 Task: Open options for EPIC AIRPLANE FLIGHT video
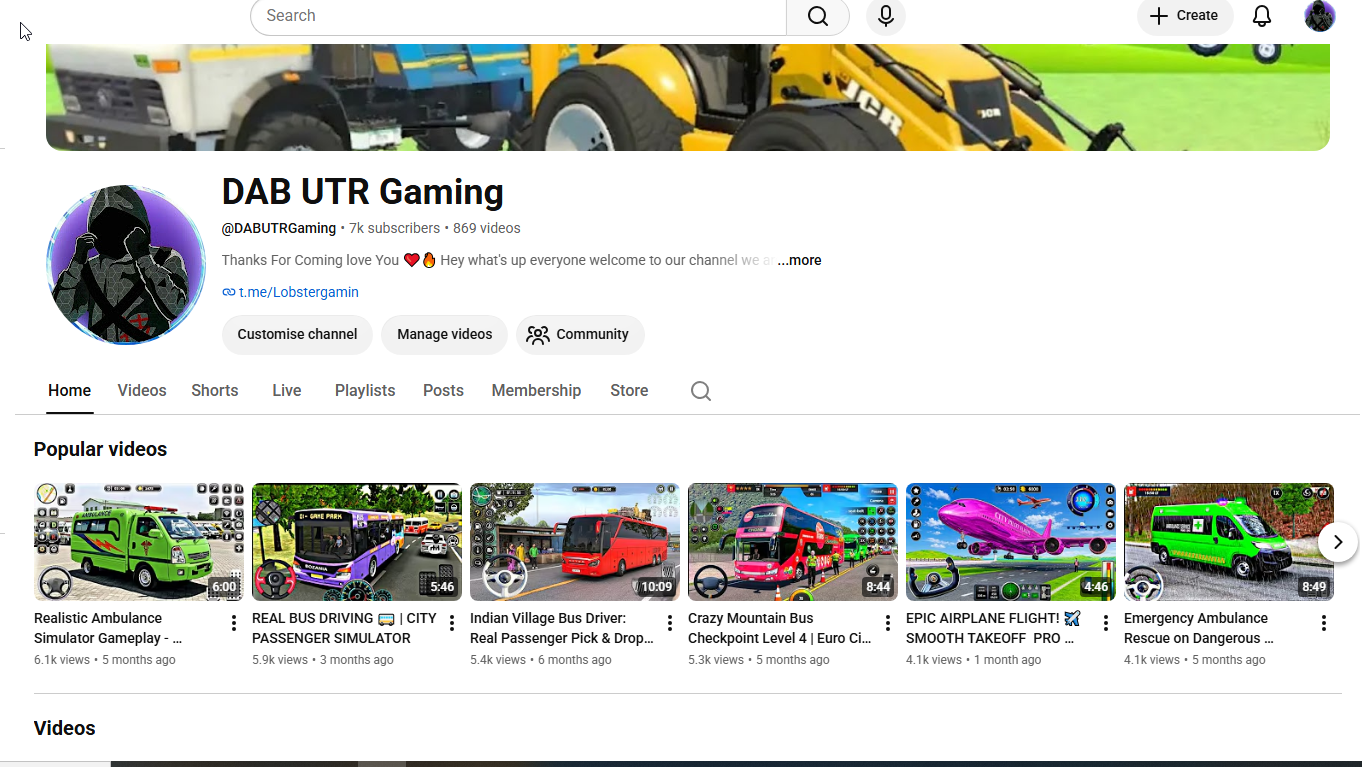(x=1106, y=623)
